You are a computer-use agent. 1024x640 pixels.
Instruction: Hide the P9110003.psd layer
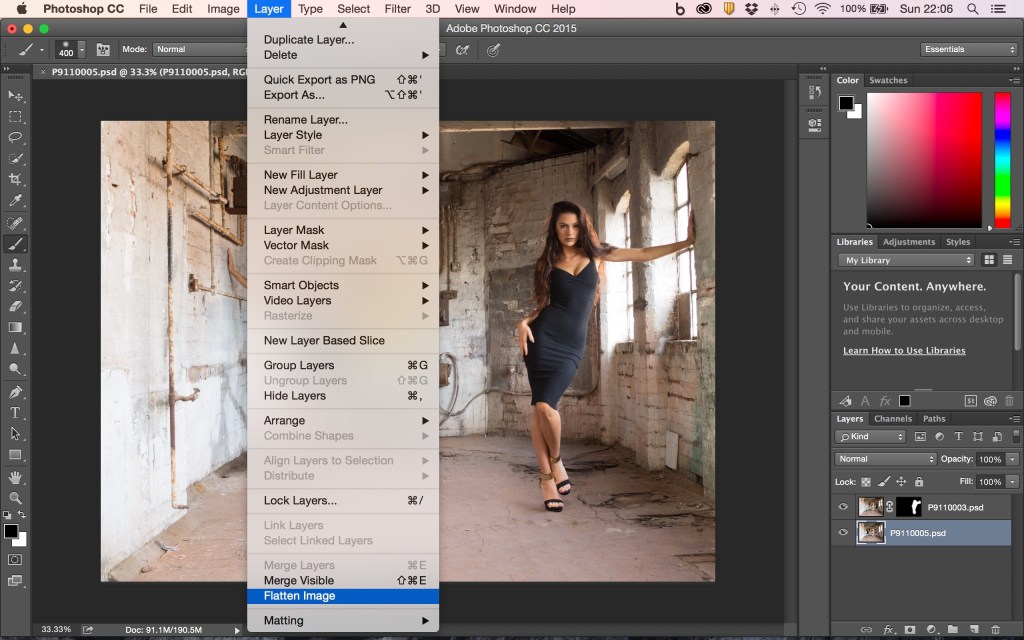point(843,507)
